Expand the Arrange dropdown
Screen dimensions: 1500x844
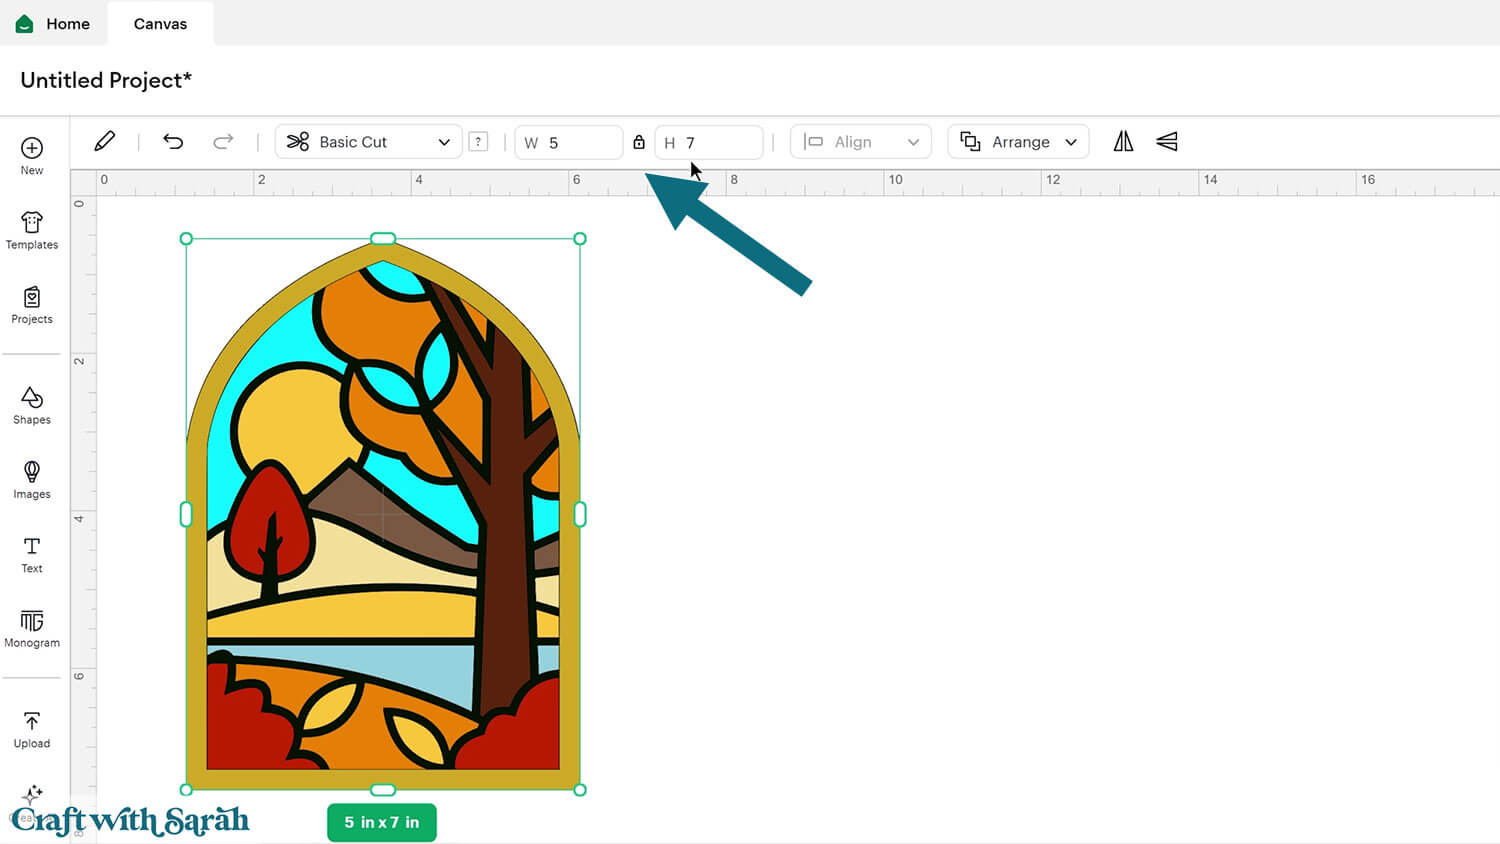[1018, 141]
